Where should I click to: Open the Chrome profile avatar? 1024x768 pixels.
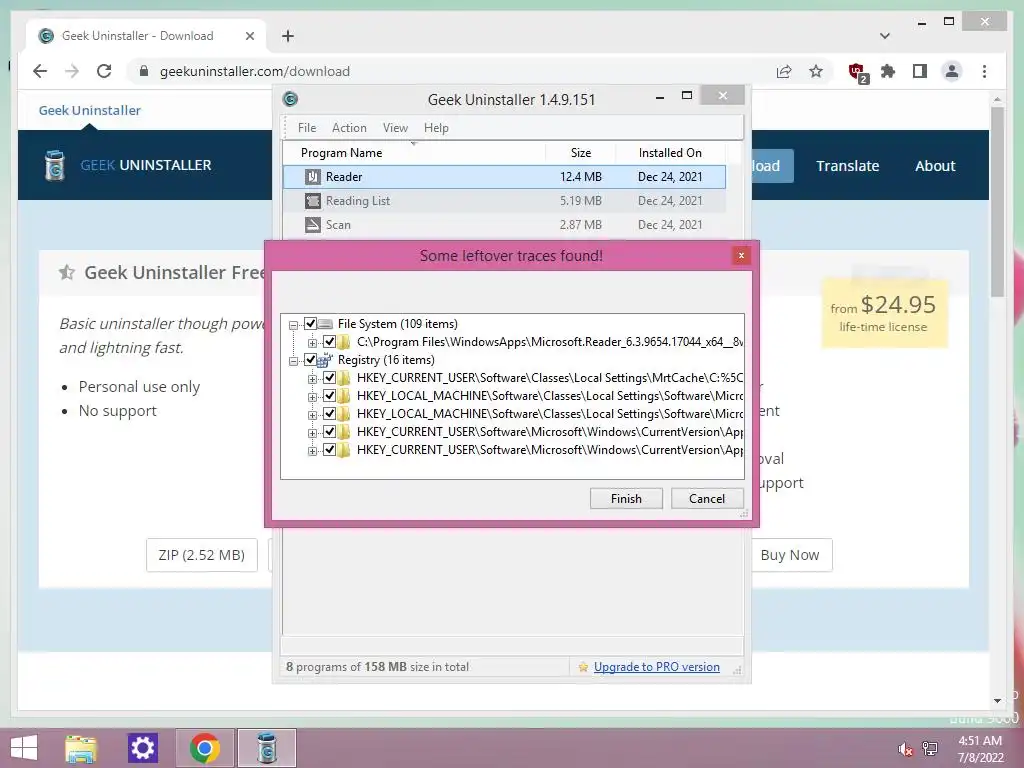pyautogui.click(x=952, y=71)
